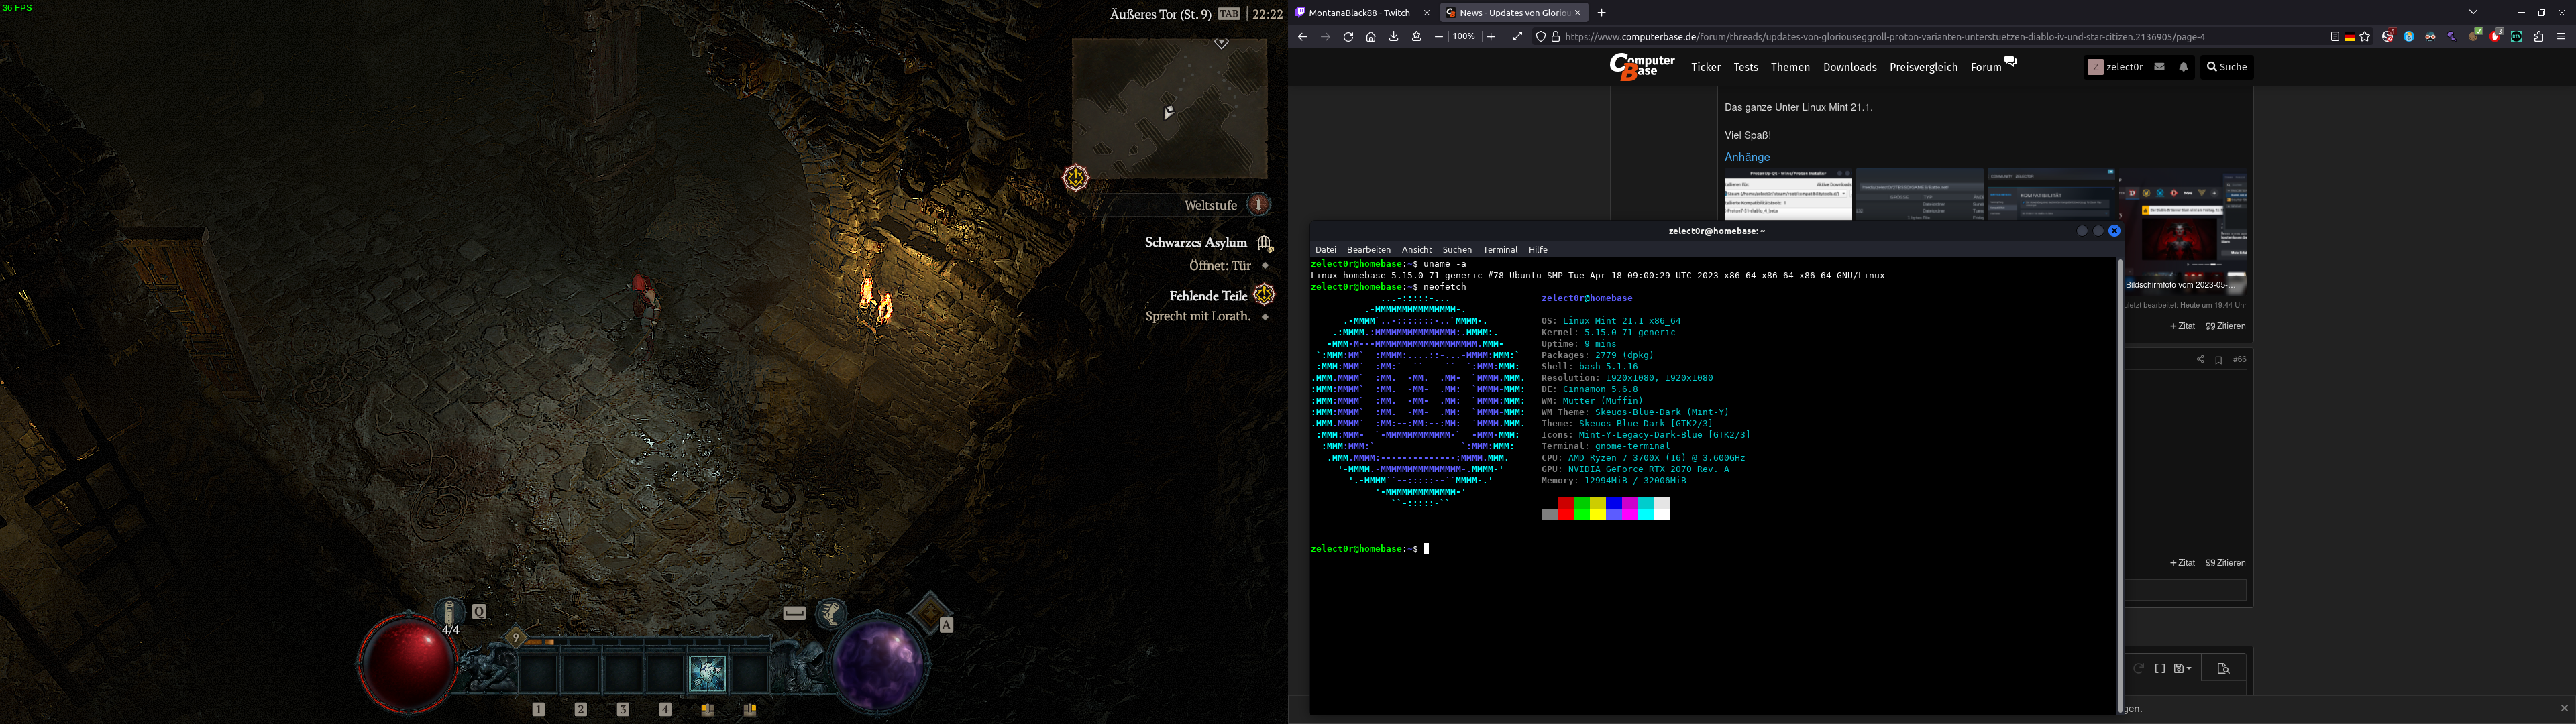Share post #66 via share icon
This screenshot has width=2576, height=724.
[2200, 359]
